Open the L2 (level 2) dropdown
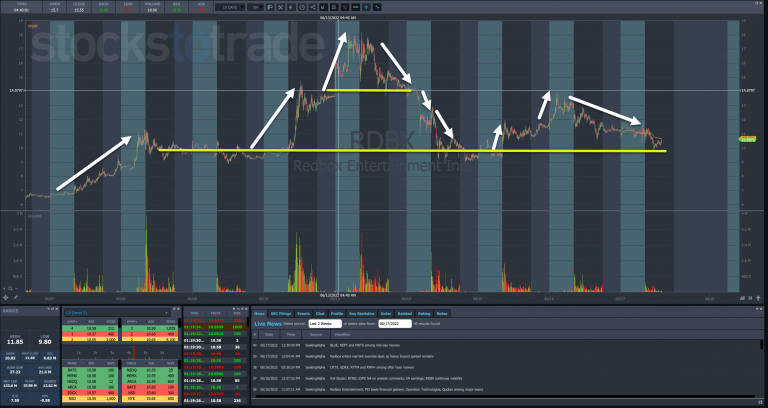 click(117, 312)
